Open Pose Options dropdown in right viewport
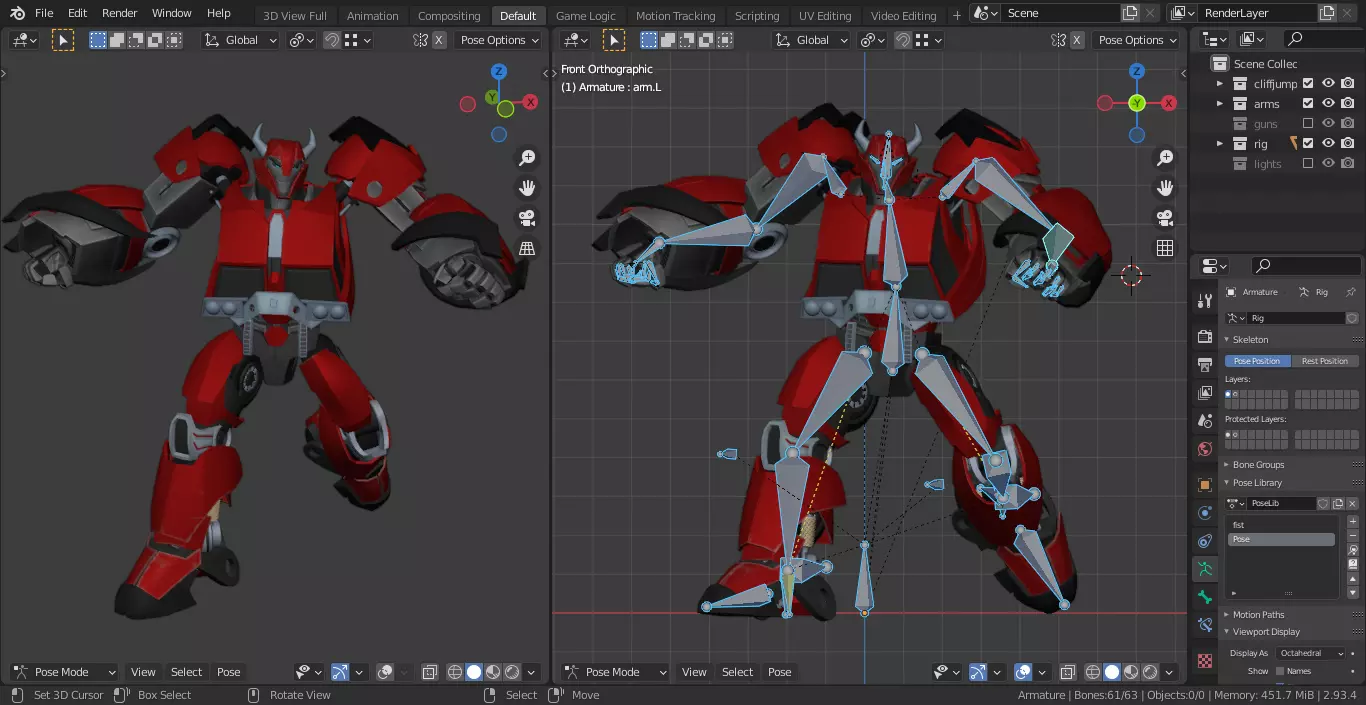 [1137, 40]
